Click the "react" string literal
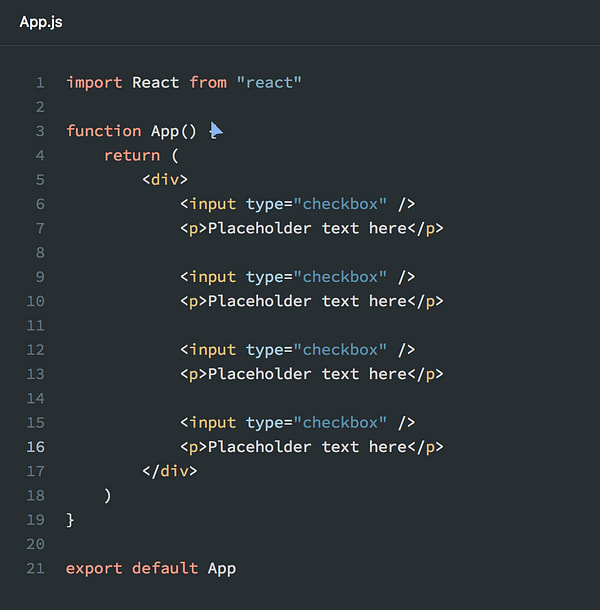This screenshot has height=610, width=600. coord(269,82)
